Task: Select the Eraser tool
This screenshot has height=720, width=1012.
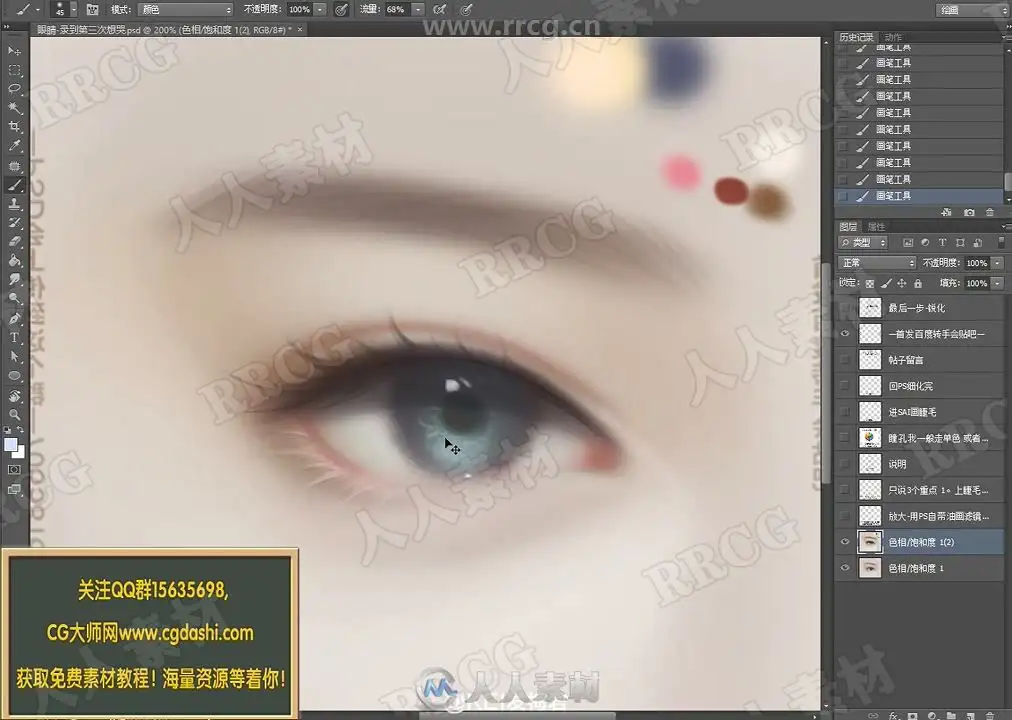Action: [x=14, y=242]
